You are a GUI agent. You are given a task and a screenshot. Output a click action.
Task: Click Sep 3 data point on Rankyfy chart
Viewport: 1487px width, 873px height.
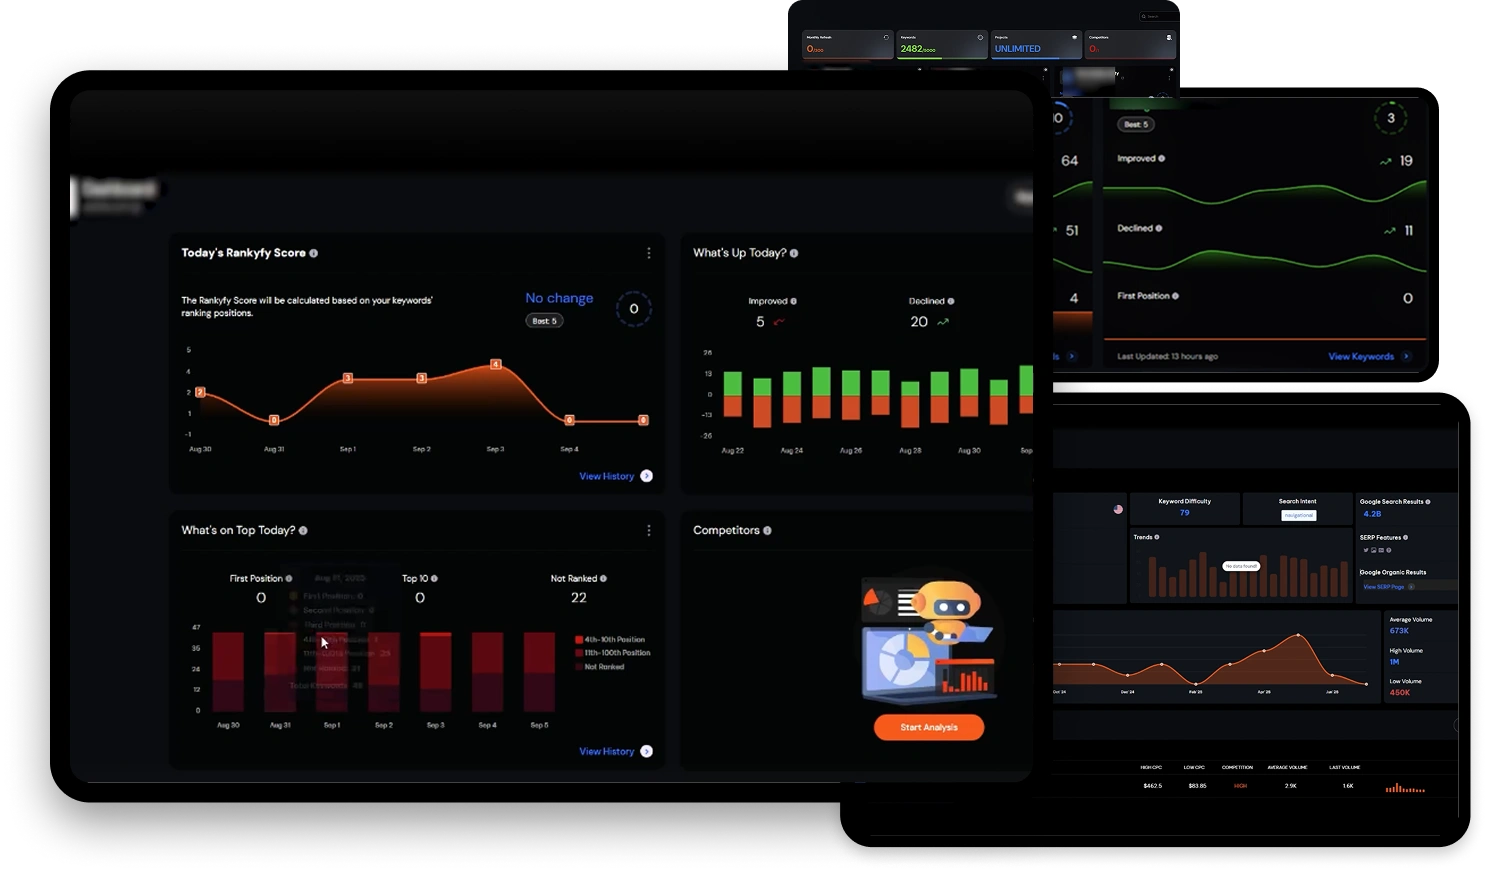pos(496,364)
